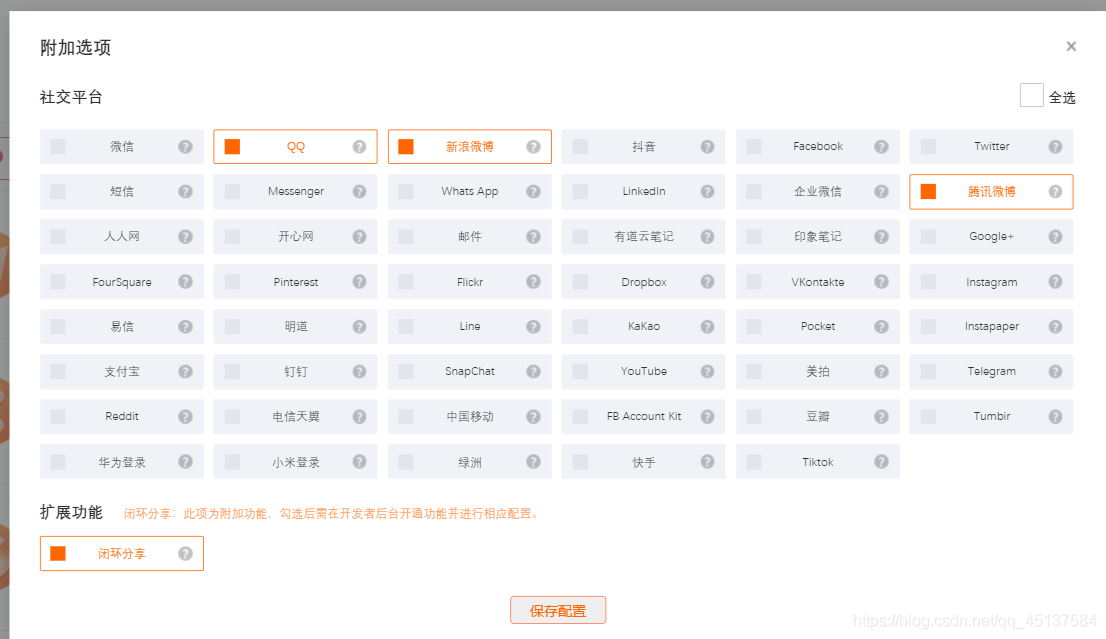Check the Facebook checkbox

click(754, 147)
